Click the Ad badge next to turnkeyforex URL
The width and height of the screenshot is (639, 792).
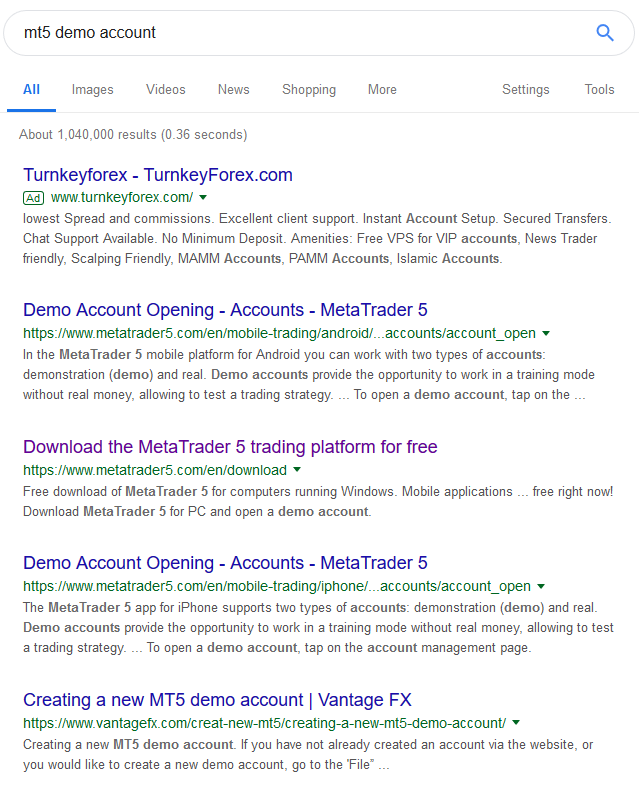[33, 198]
